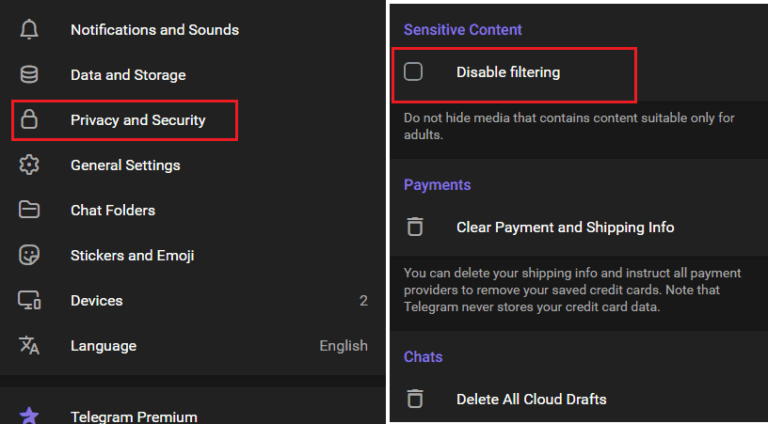Click the purple Telegram Premium star icon
768x424 pixels.
(29, 416)
